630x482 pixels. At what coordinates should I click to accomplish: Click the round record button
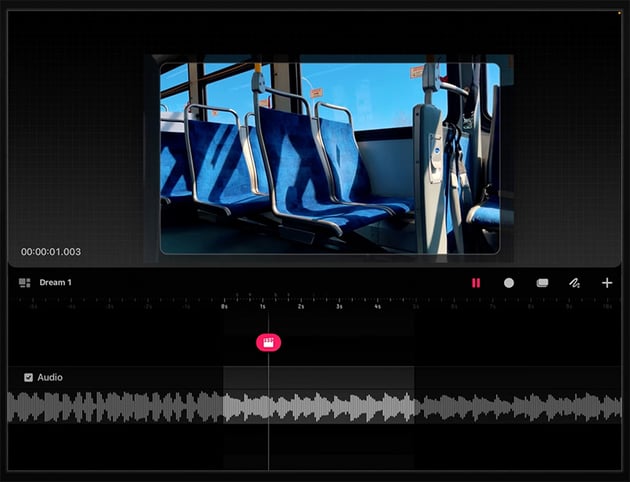click(509, 283)
